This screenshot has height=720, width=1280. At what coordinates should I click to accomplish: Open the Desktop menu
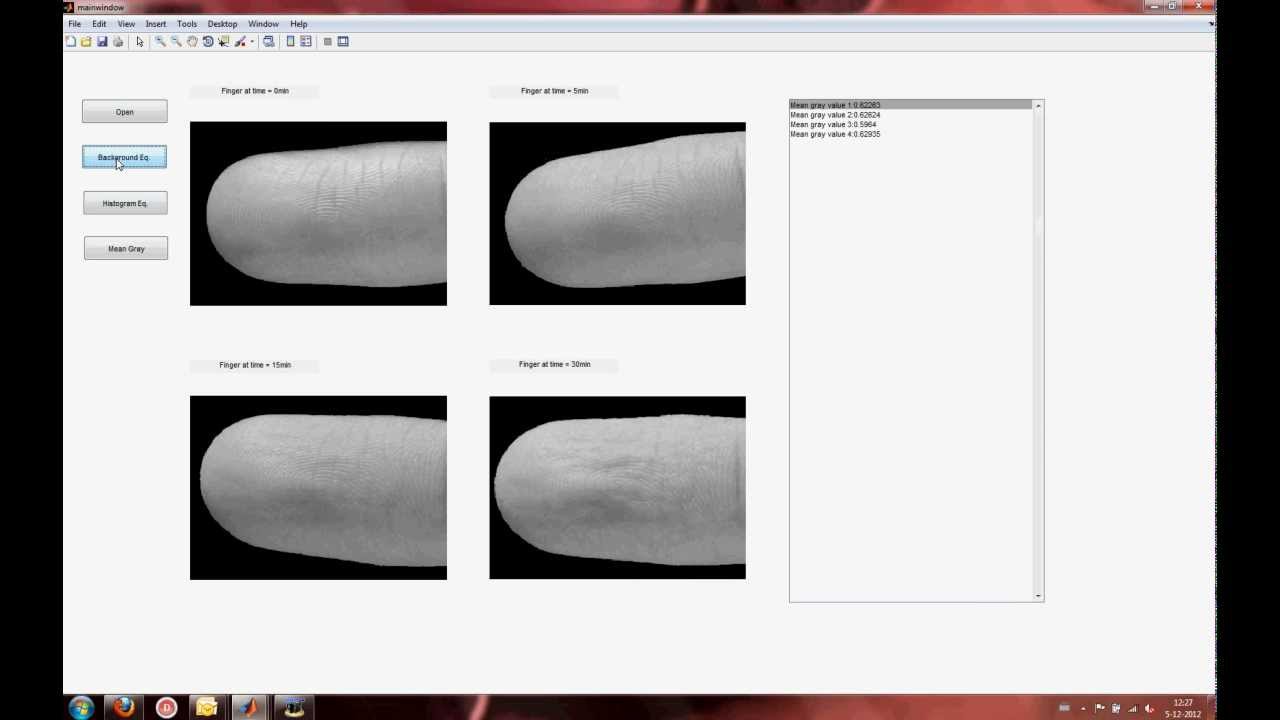click(222, 24)
